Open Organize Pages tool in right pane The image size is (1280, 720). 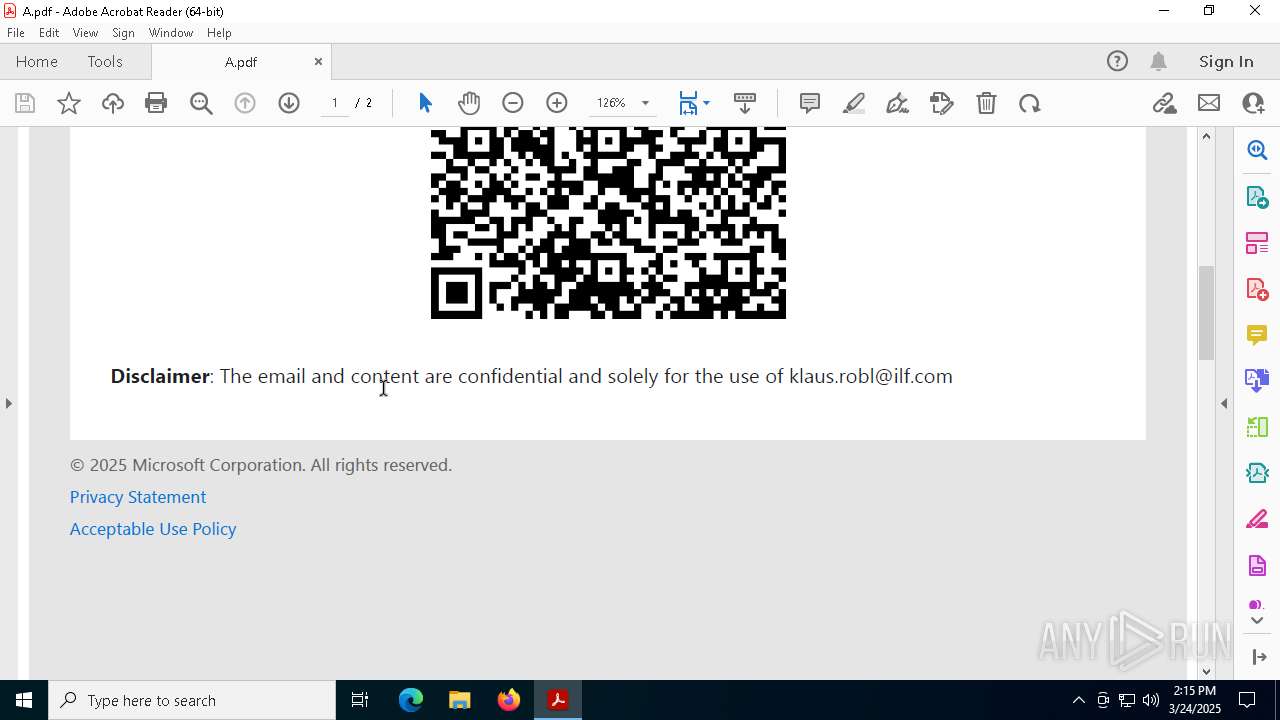coord(1257,242)
